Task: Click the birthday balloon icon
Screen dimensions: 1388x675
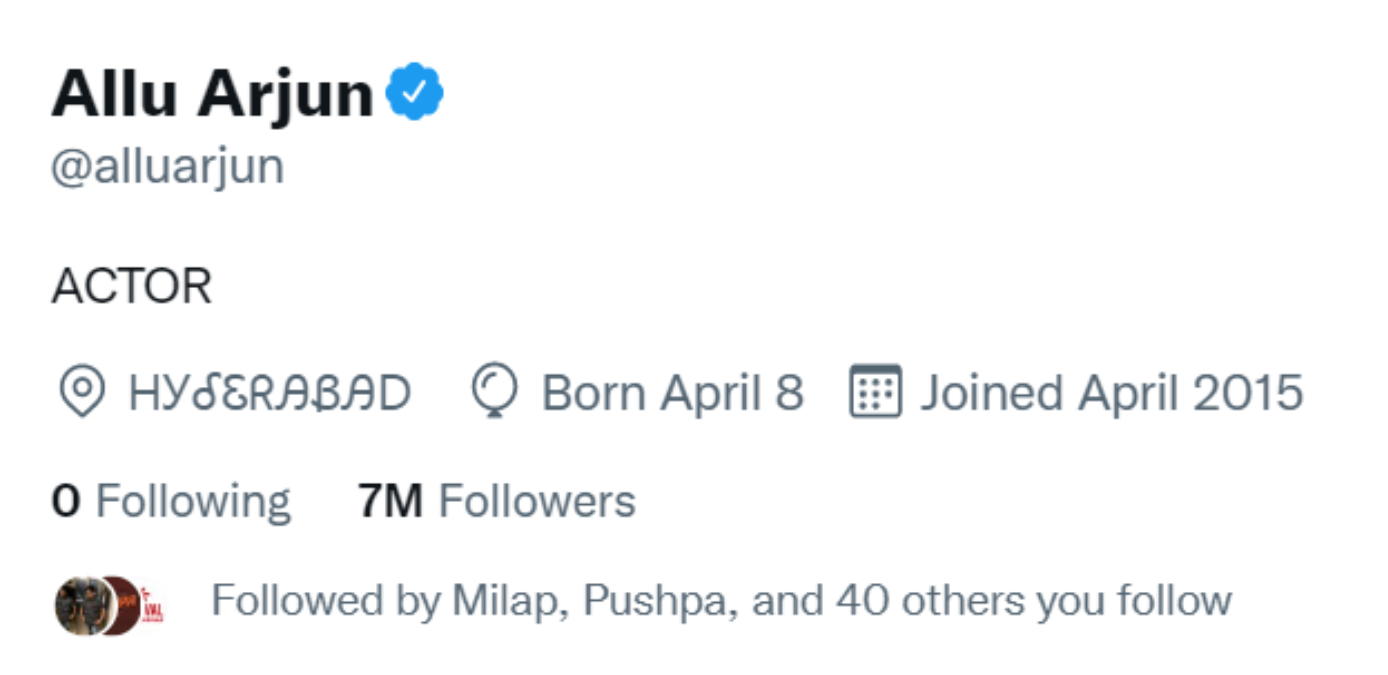Action: 494,392
